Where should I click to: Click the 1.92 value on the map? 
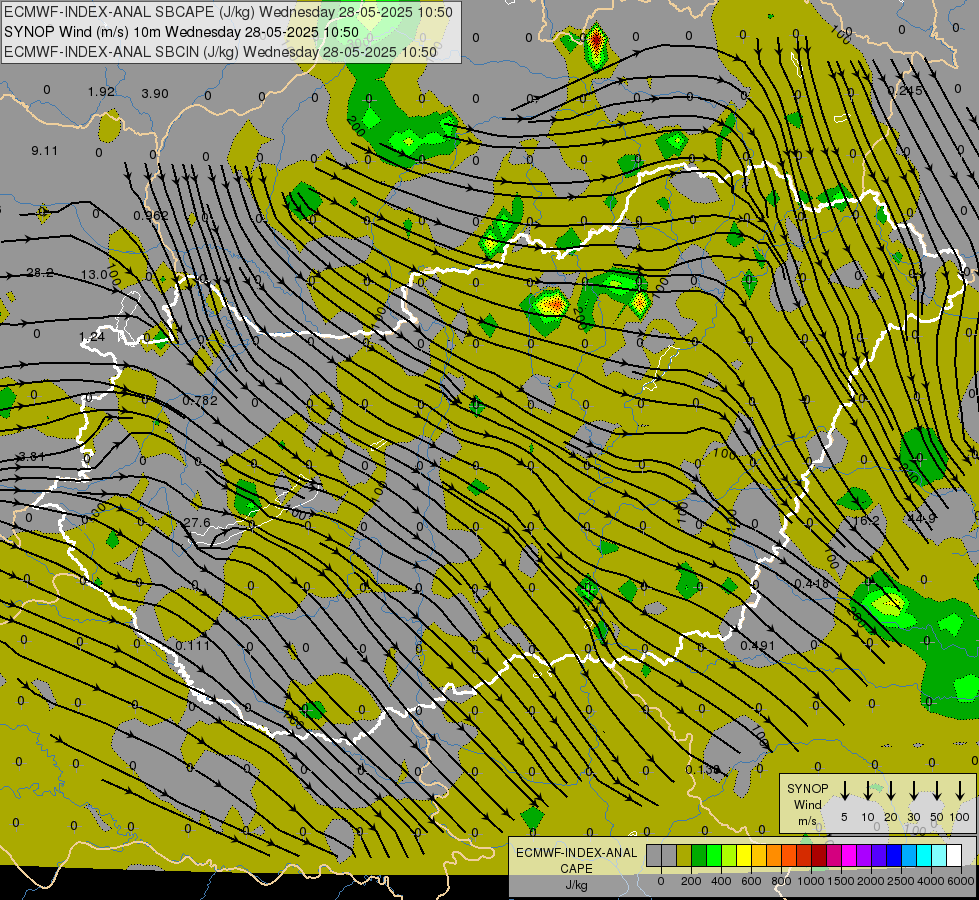coord(101,92)
